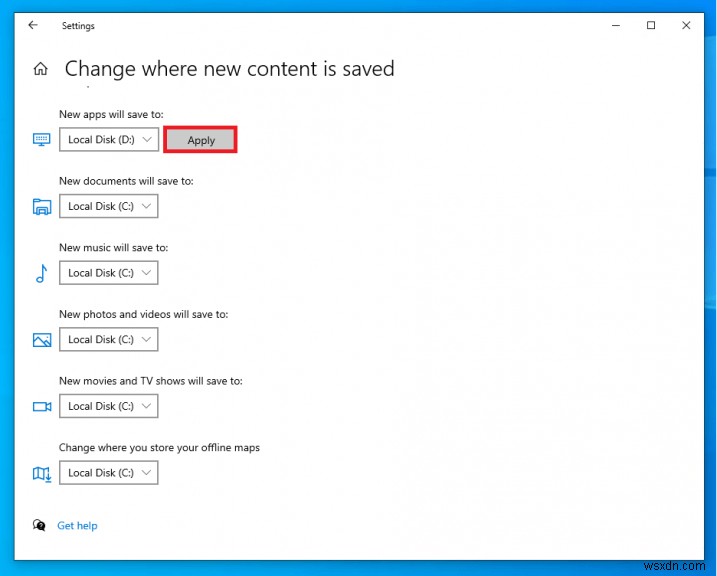The width and height of the screenshot is (717, 576).
Task: Click the new apps computer icon
Action: (42, 139)
